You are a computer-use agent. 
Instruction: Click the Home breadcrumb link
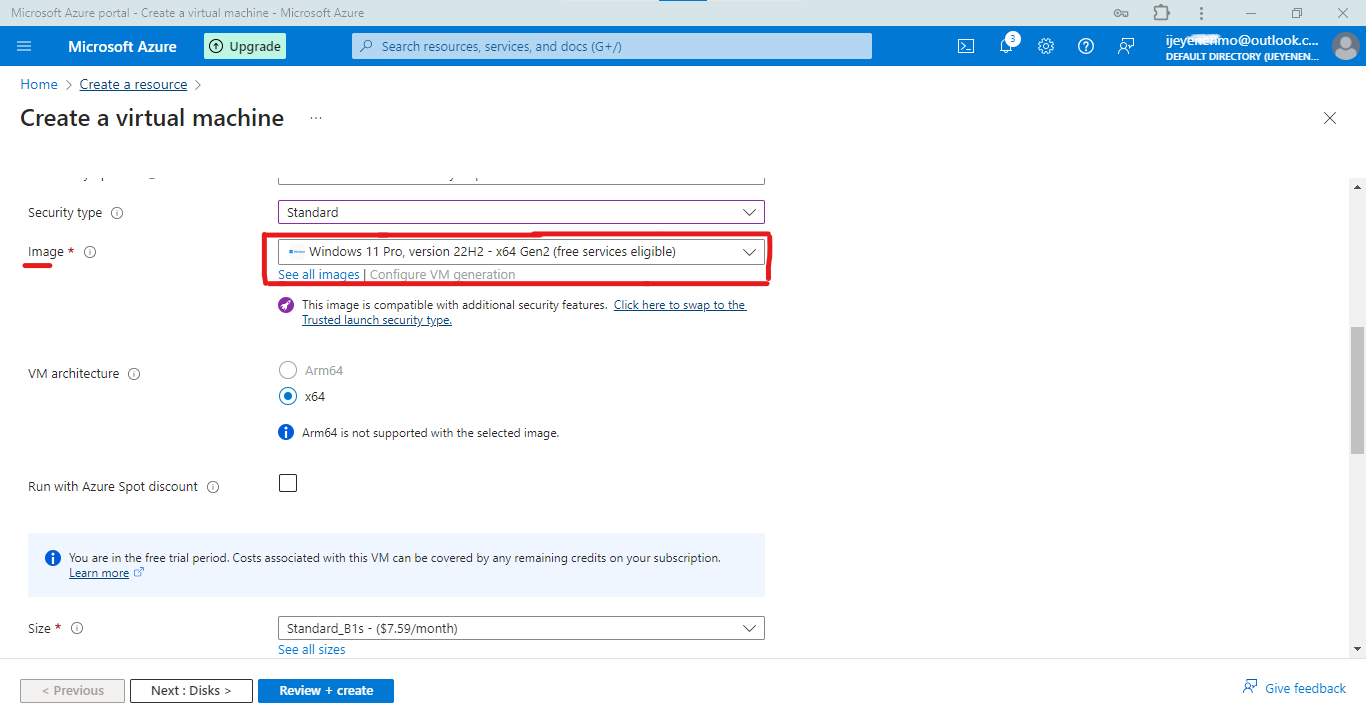click(x=39, y=85)
